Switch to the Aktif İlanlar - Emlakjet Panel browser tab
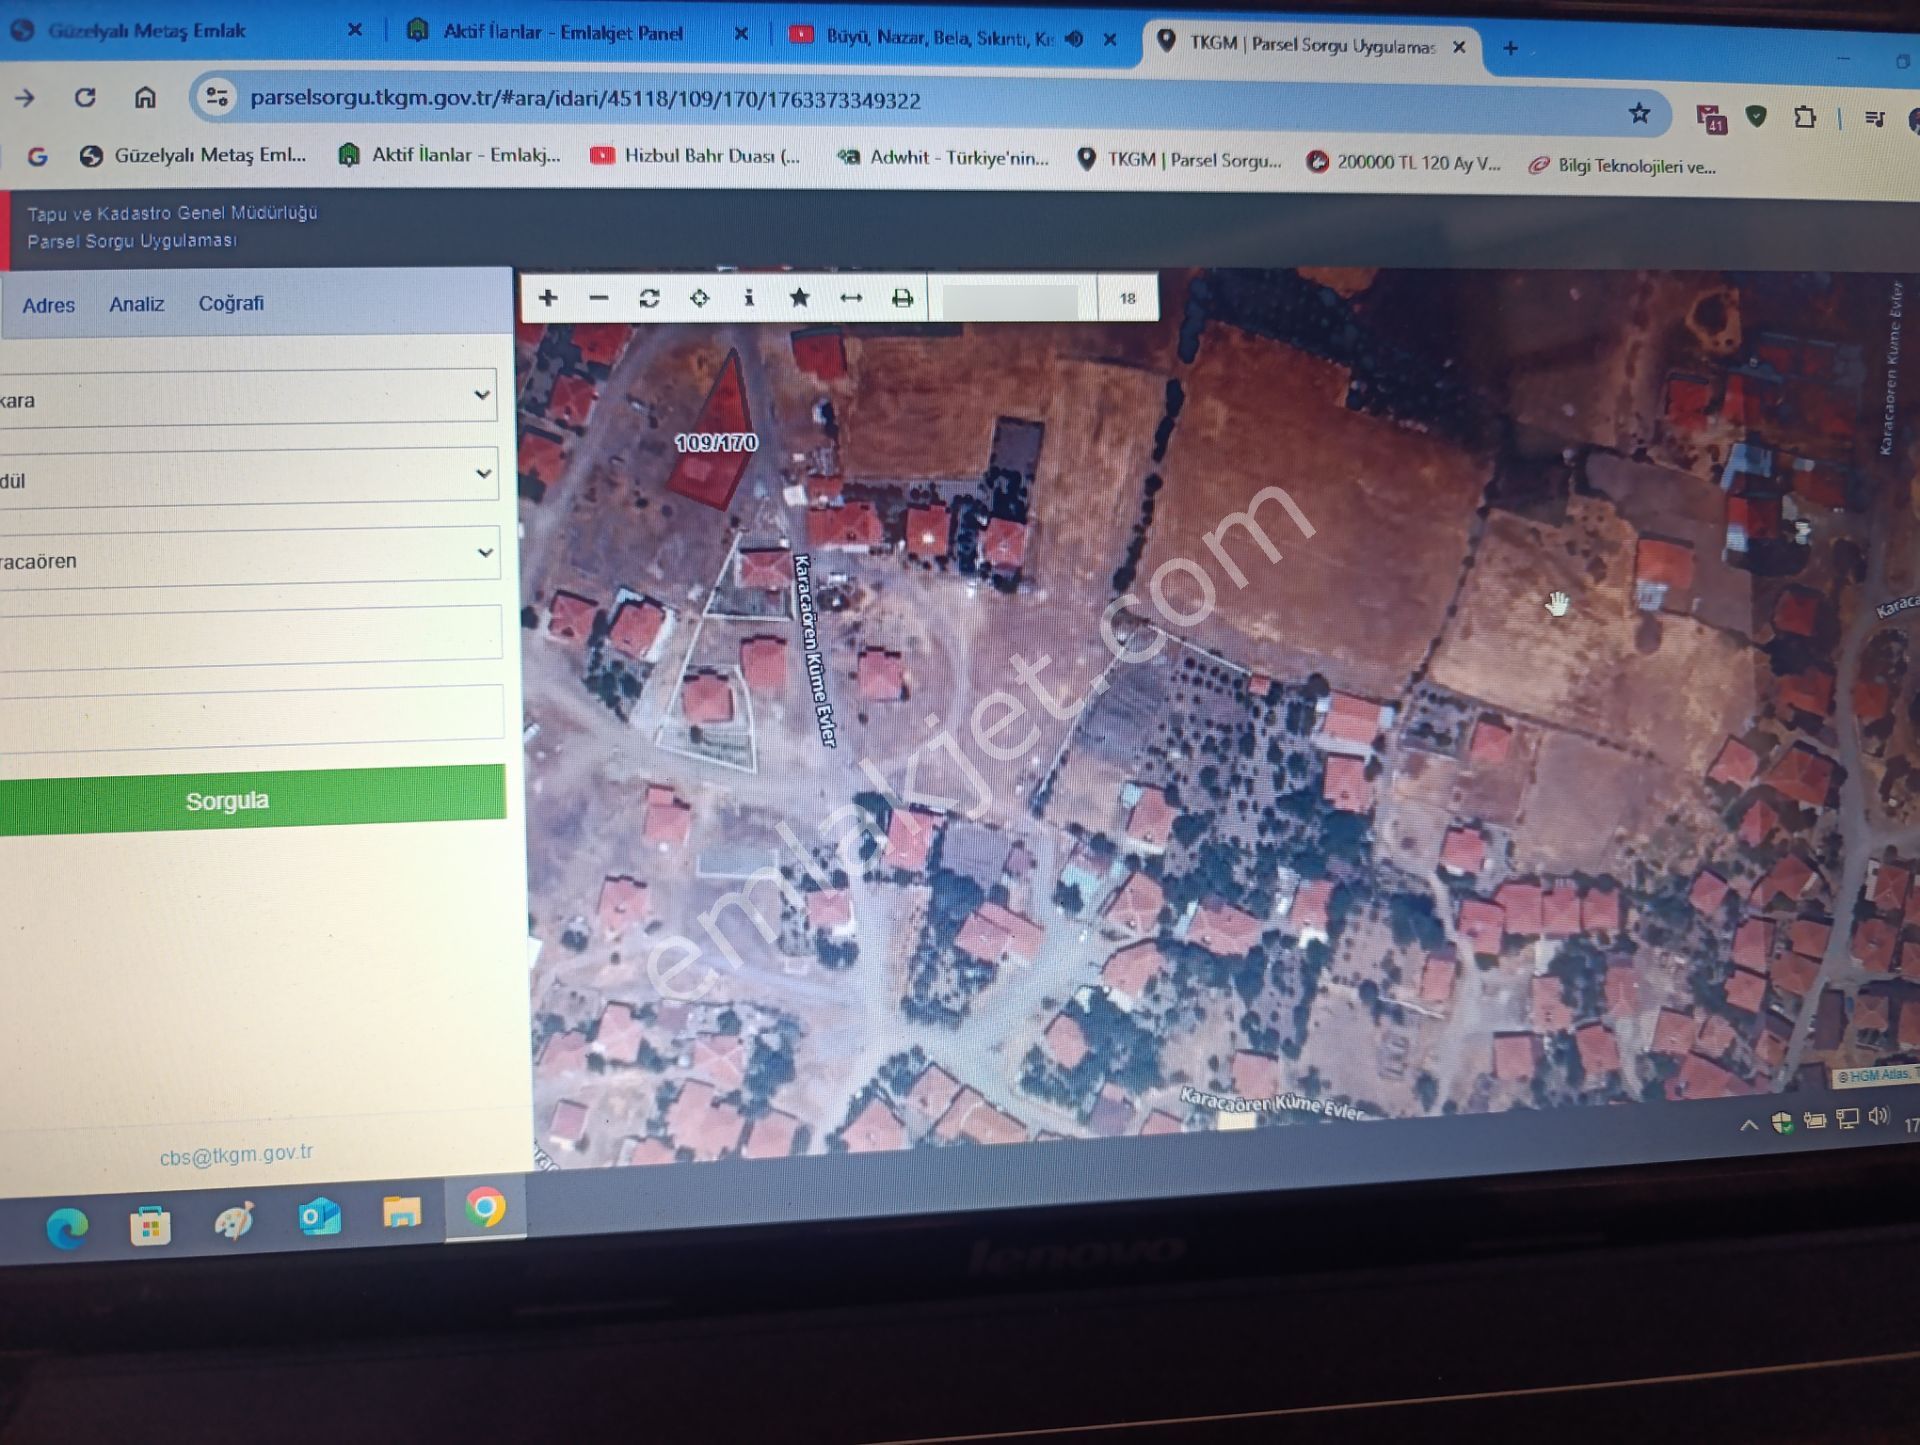 click(x=563, y=32)
